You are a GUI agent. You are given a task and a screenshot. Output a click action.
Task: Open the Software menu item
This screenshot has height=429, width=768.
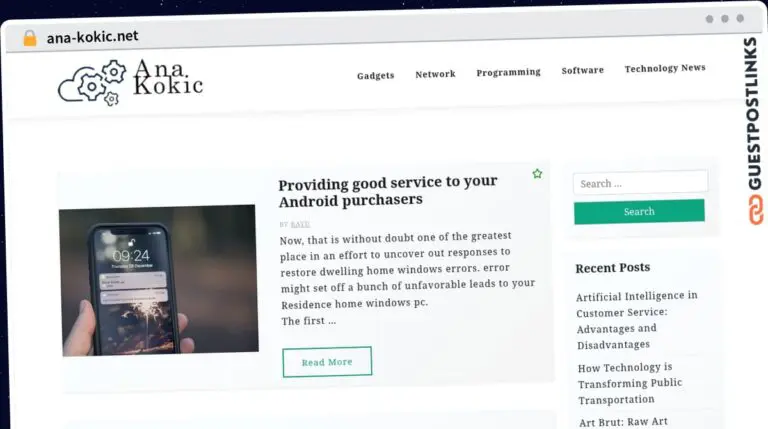[582, 70]
